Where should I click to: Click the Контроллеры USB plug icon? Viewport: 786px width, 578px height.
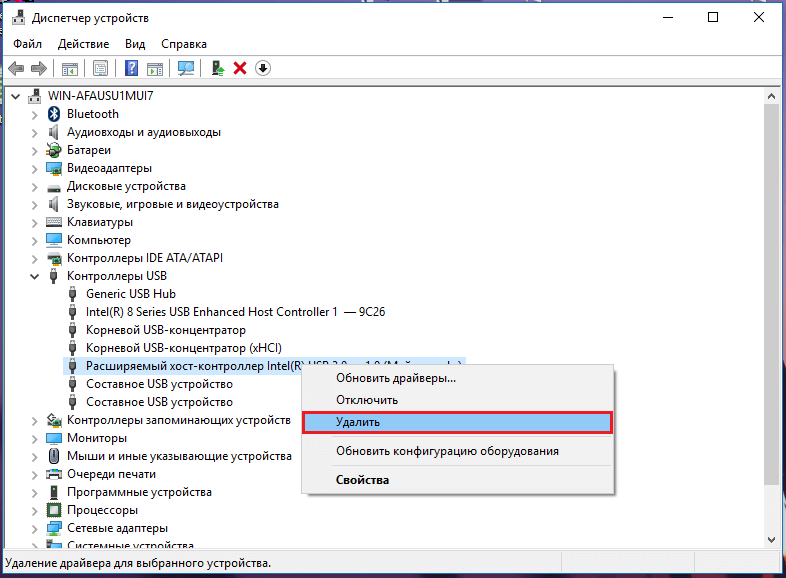point(54,276)
